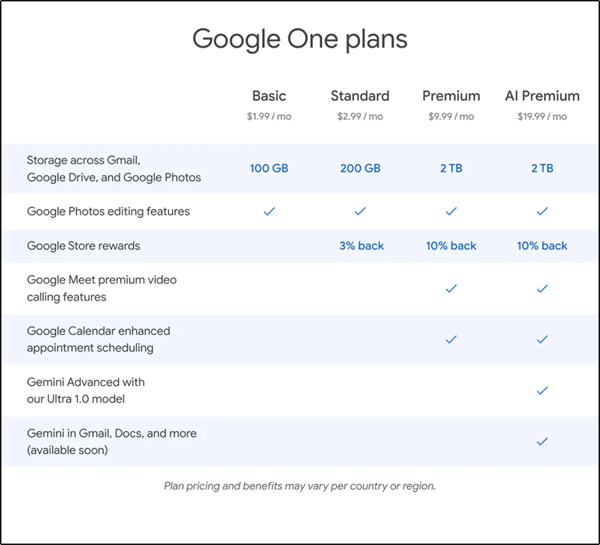Click the AI Premium checkmark for Calendar scheduling
Screen dimensions: 600x545
click(x=542, y=340)
